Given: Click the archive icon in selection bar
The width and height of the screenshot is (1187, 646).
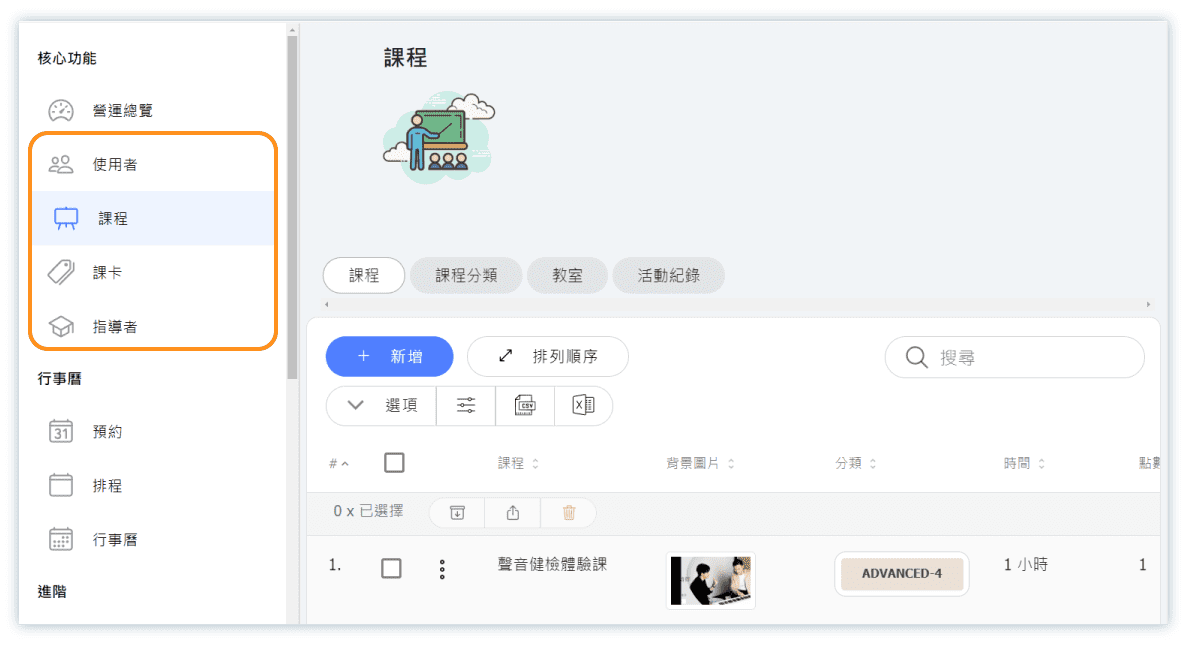Looking at the screenshot, I should tap(457, 512).
